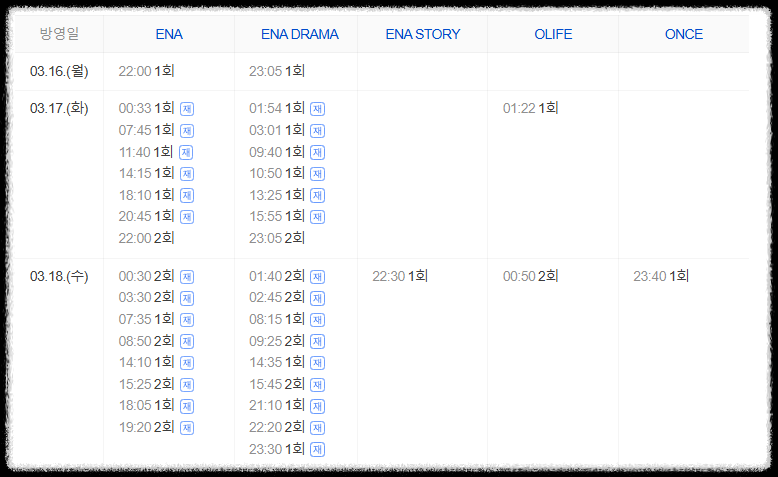Image resolution: width=778 pixels, height=477 pixels.
Task: Click rerun badge next to ENA 20:45 episode 1
Action: tap(187, 217)
